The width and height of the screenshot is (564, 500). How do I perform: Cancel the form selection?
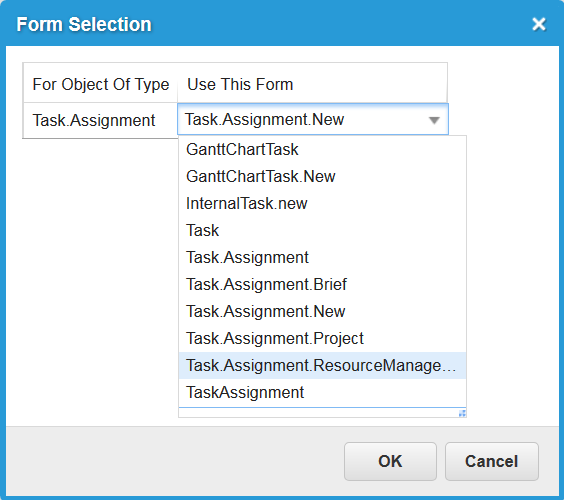(492, 461)
